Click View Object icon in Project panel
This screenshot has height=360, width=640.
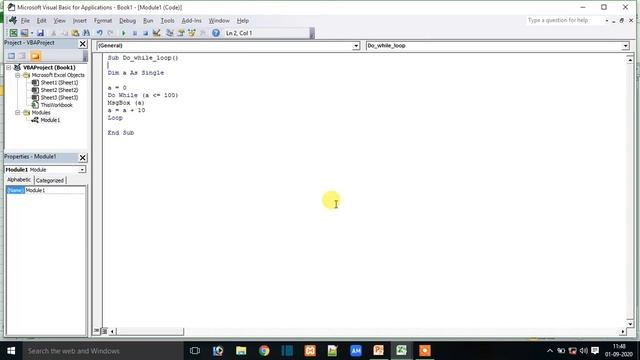22,56
